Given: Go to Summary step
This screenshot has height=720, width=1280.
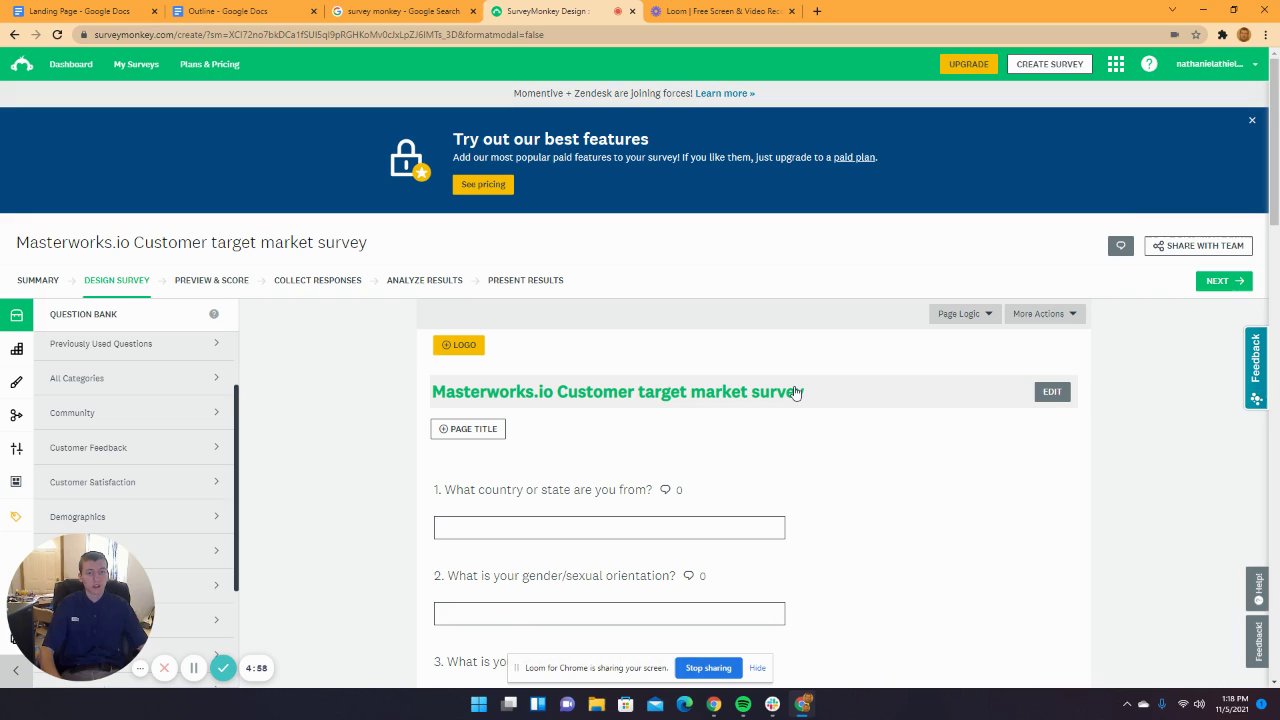Looking at the screenshot, I should click(x=38, y=280).
